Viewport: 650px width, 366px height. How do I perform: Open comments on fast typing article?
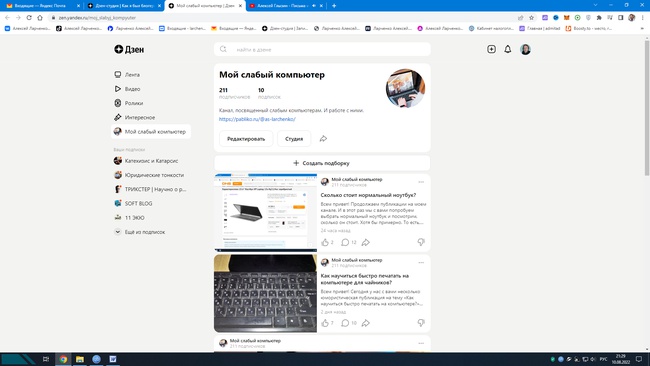click(345, 323)
